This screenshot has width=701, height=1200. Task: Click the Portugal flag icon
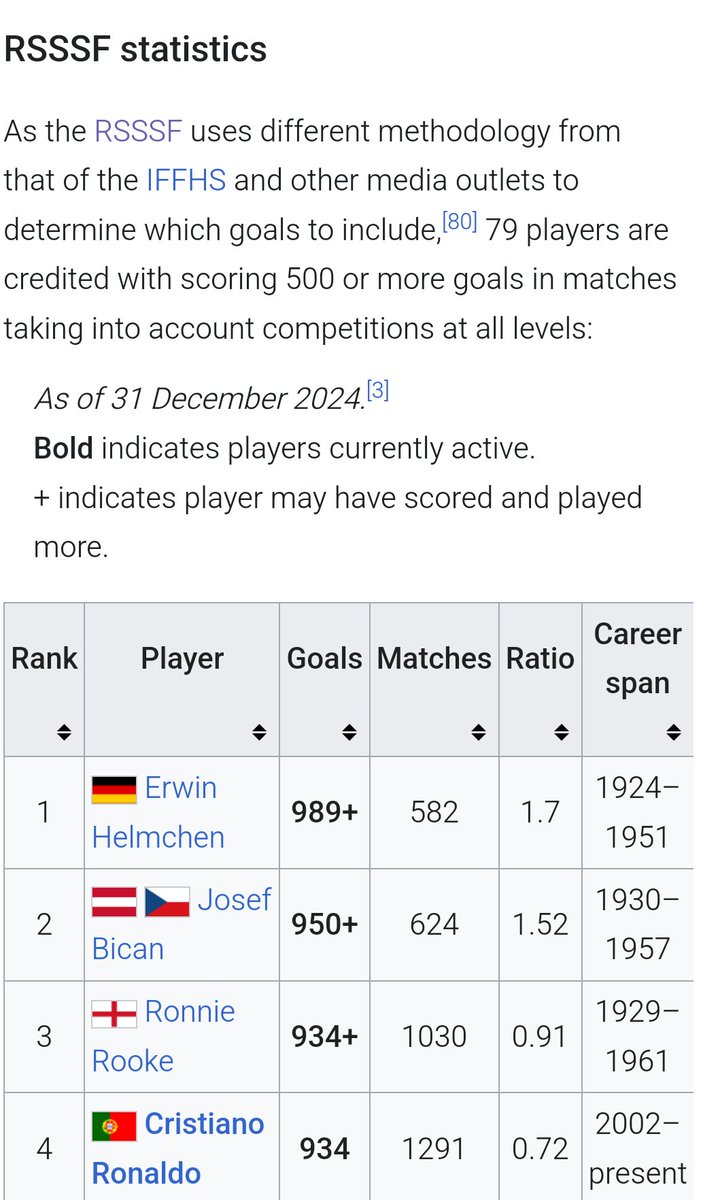[114, 1127]
